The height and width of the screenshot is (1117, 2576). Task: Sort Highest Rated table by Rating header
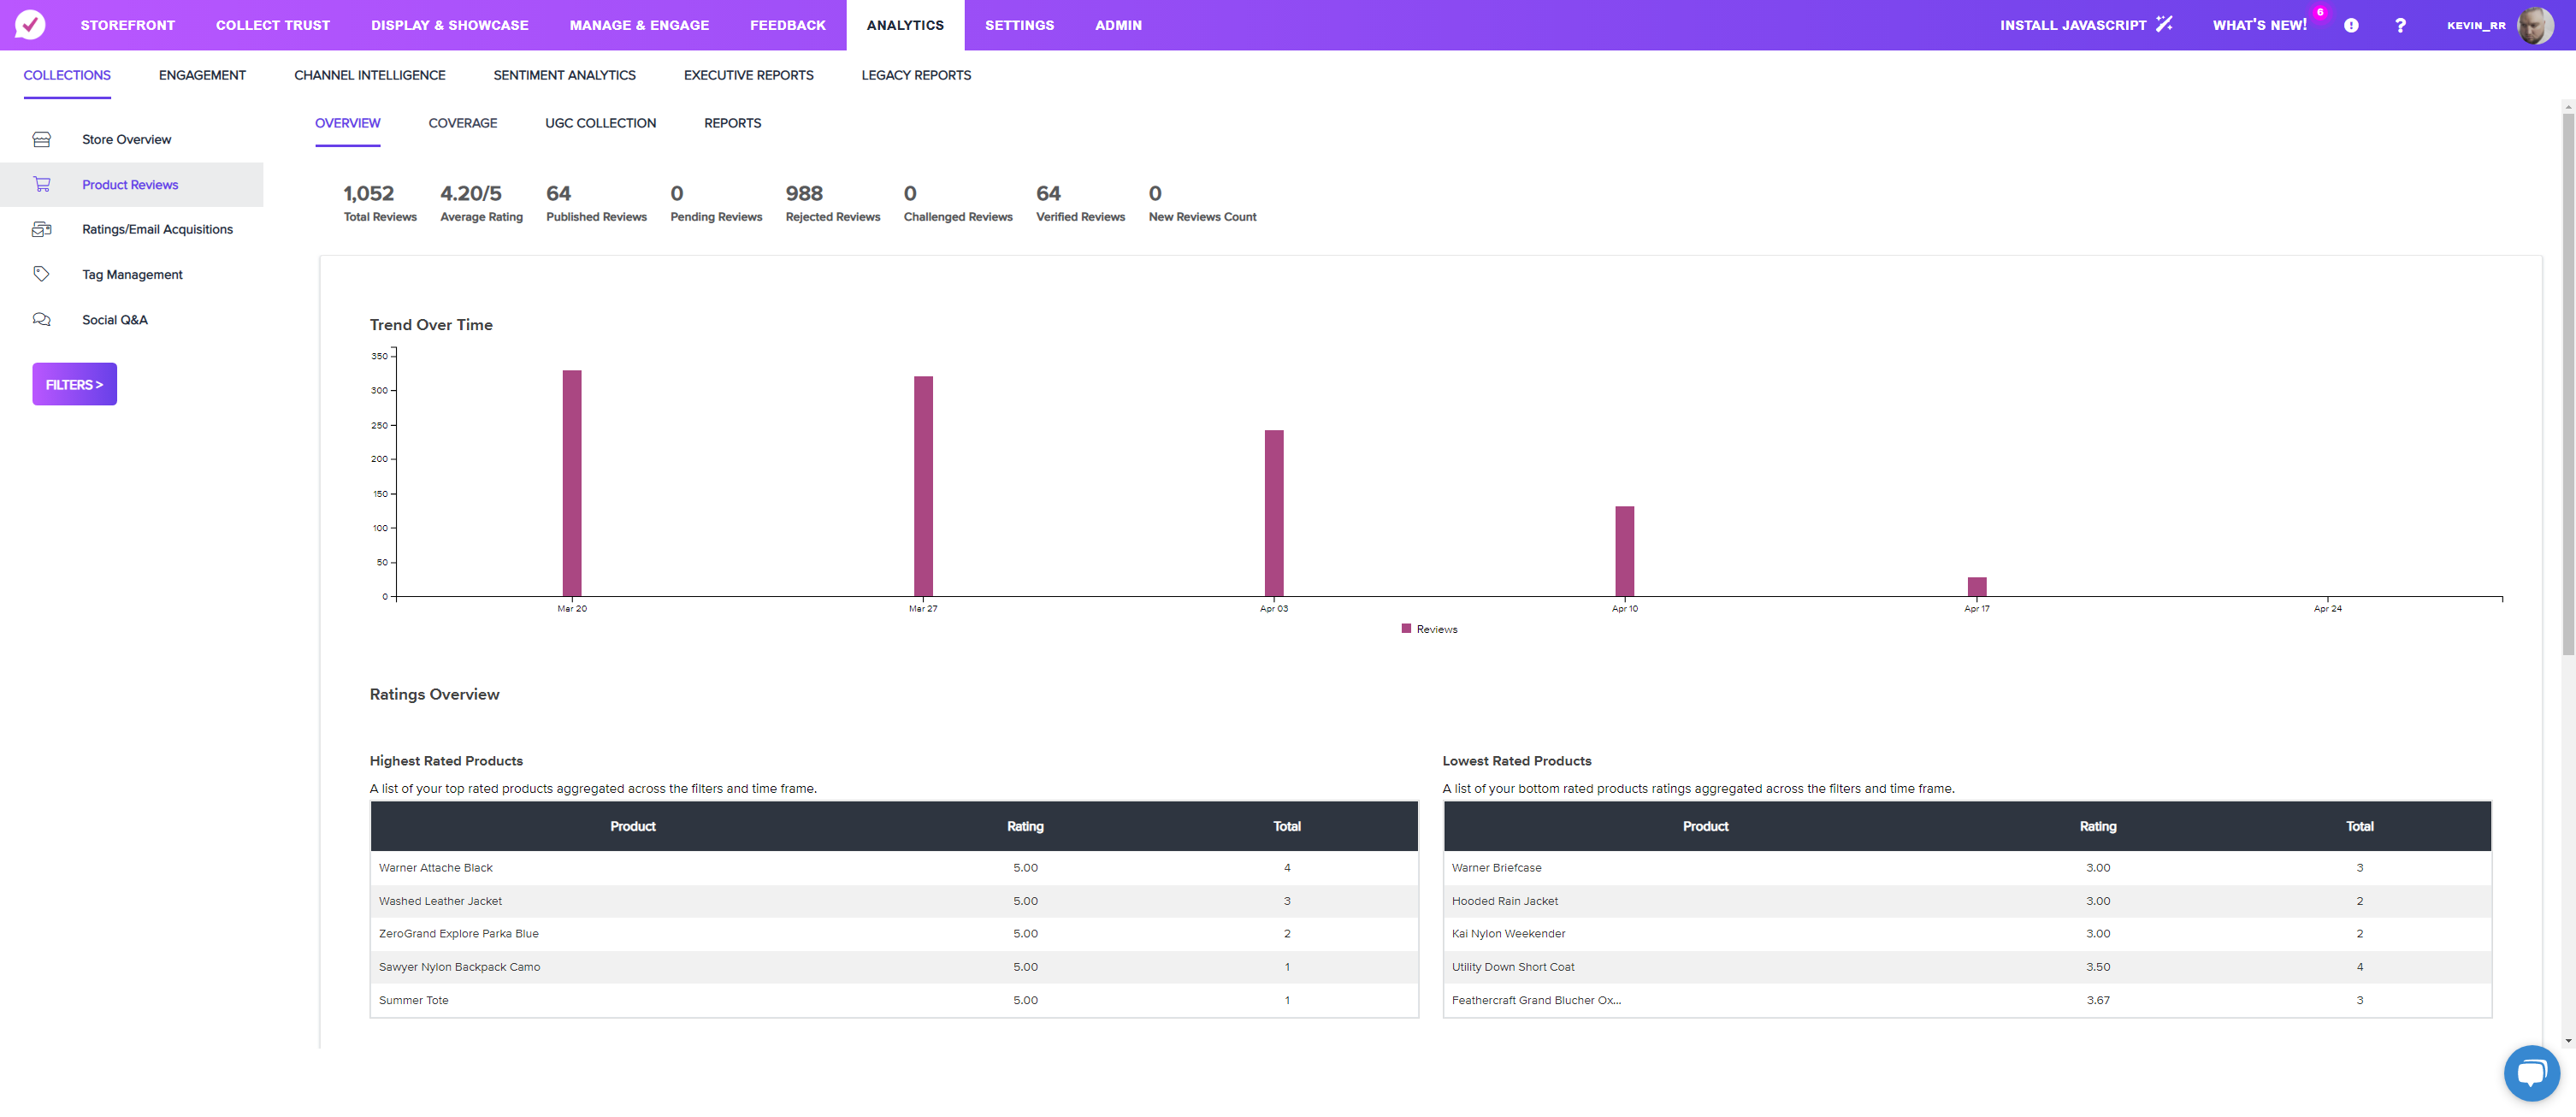point(1026,826)
